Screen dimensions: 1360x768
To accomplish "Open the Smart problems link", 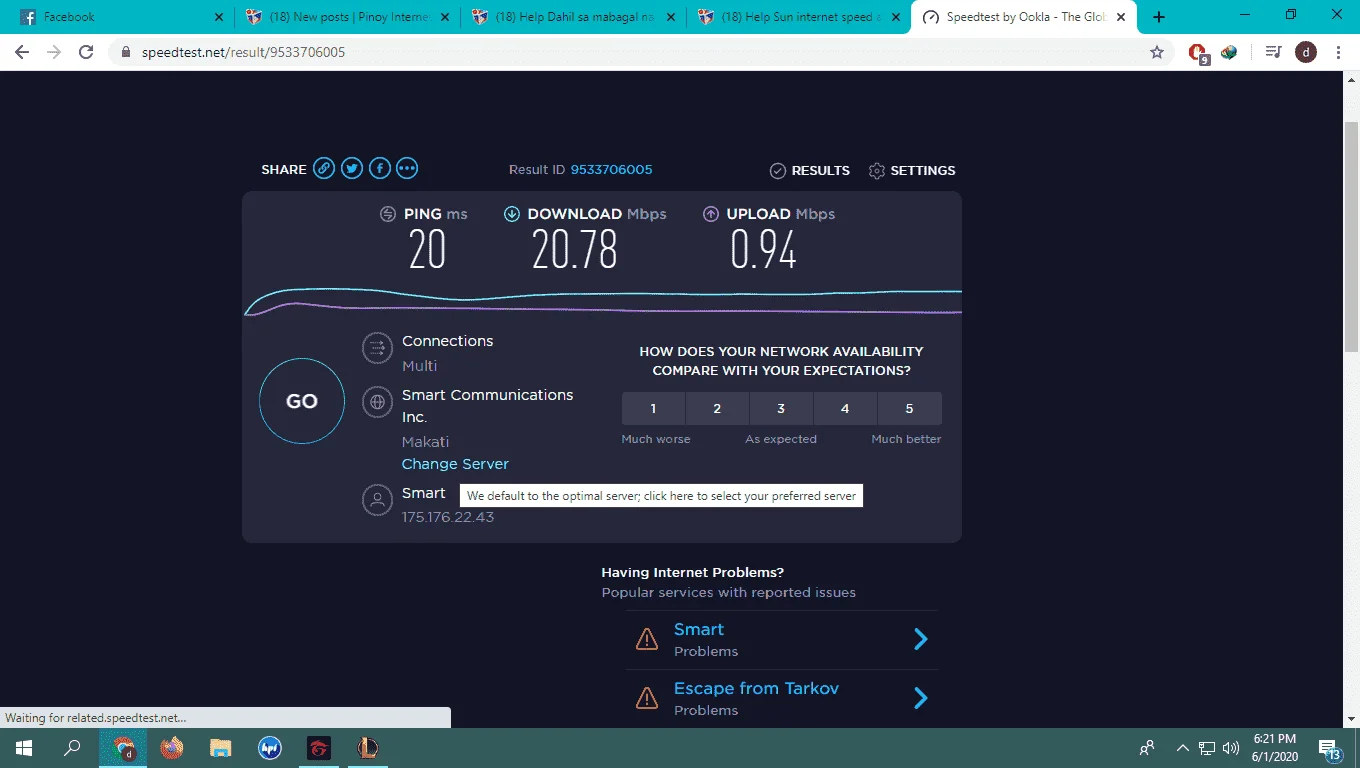I will [698, 629].
